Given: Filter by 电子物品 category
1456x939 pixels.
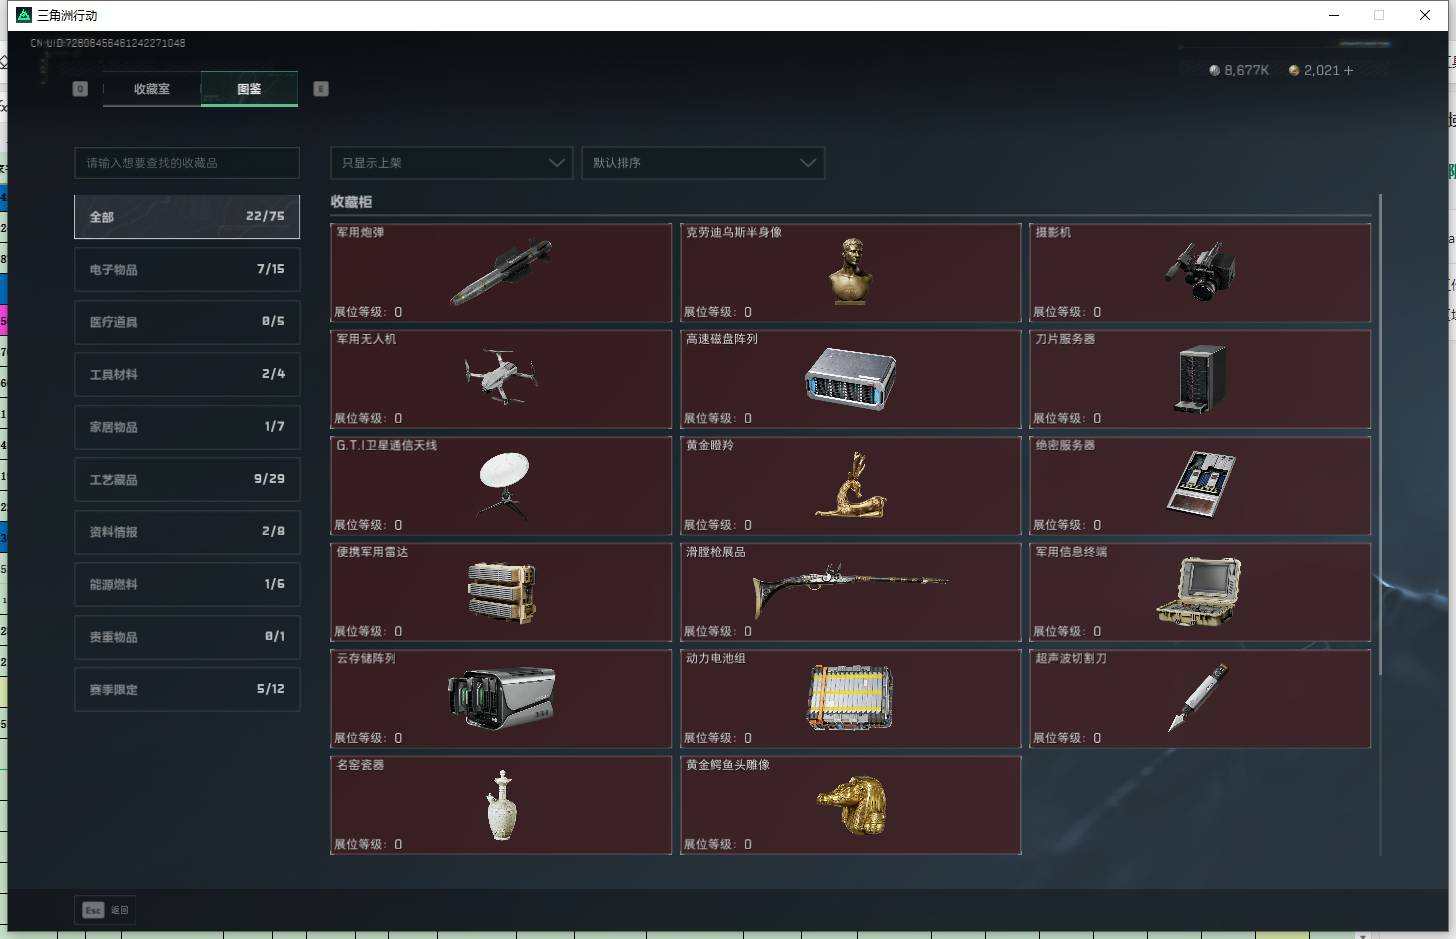Looking at the screenshot, I should pyautogui.click(x=187, y=269).
